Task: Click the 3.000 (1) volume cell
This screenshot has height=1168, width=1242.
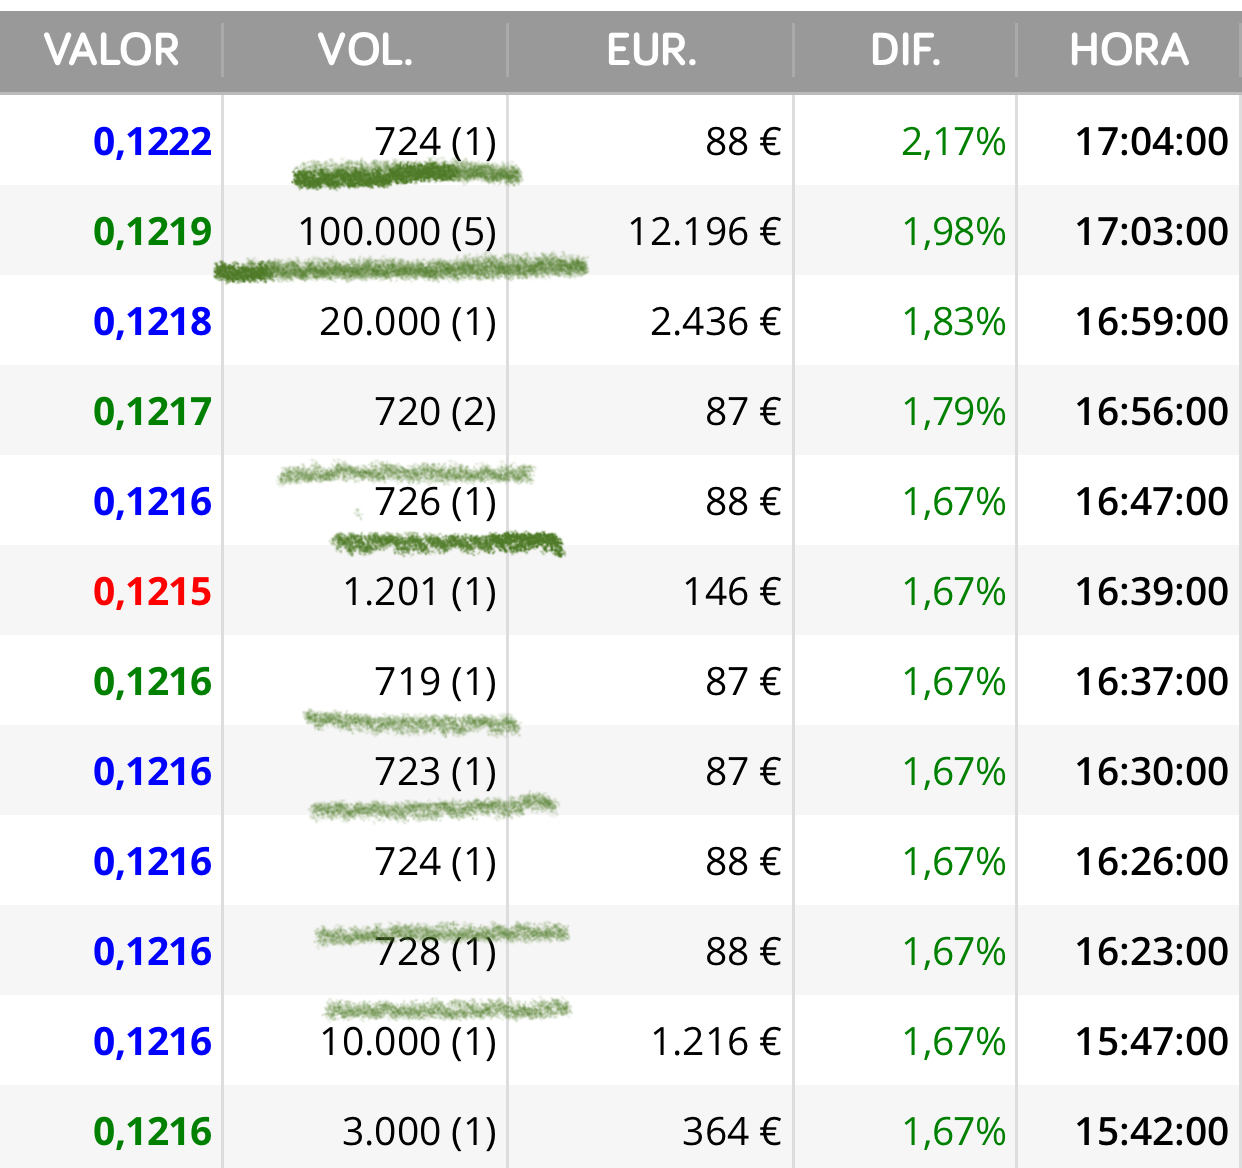Action: pyautogui.click(x=419, y=1132)
